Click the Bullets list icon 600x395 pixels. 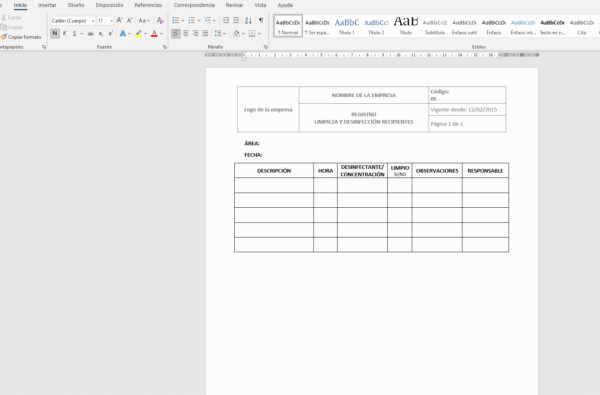176,20
